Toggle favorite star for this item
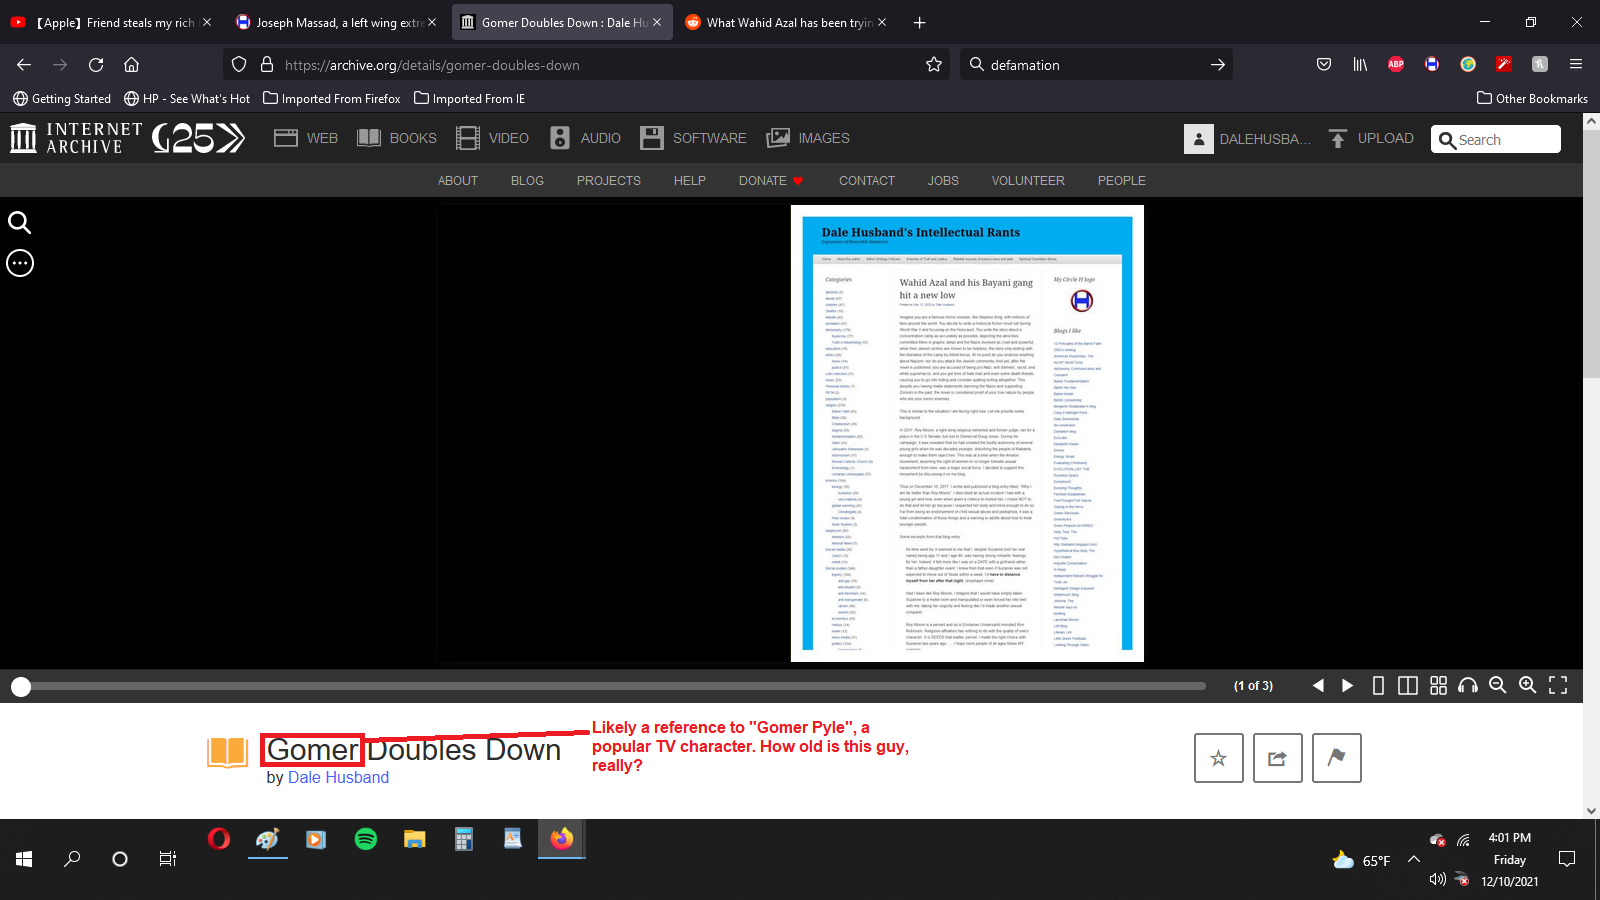1600x900 pixels. (x=1218, y=758)
